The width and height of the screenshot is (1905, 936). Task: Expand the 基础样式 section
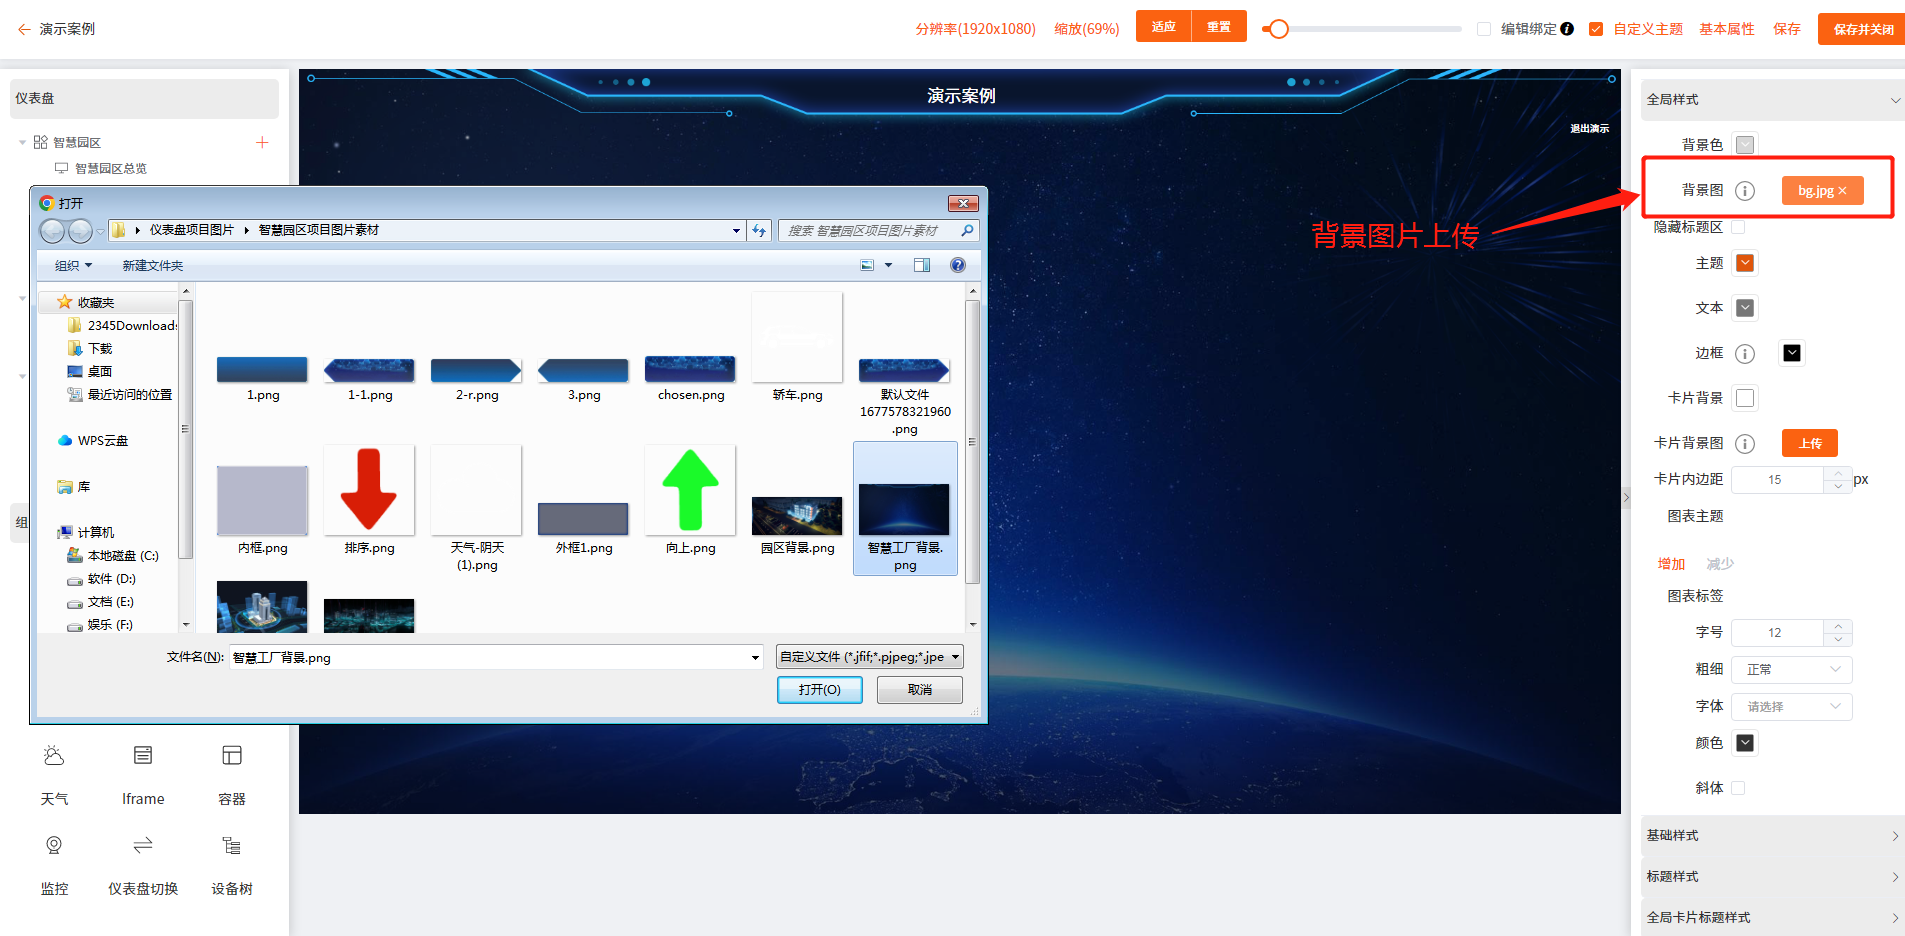click(x=1772, y=836)
